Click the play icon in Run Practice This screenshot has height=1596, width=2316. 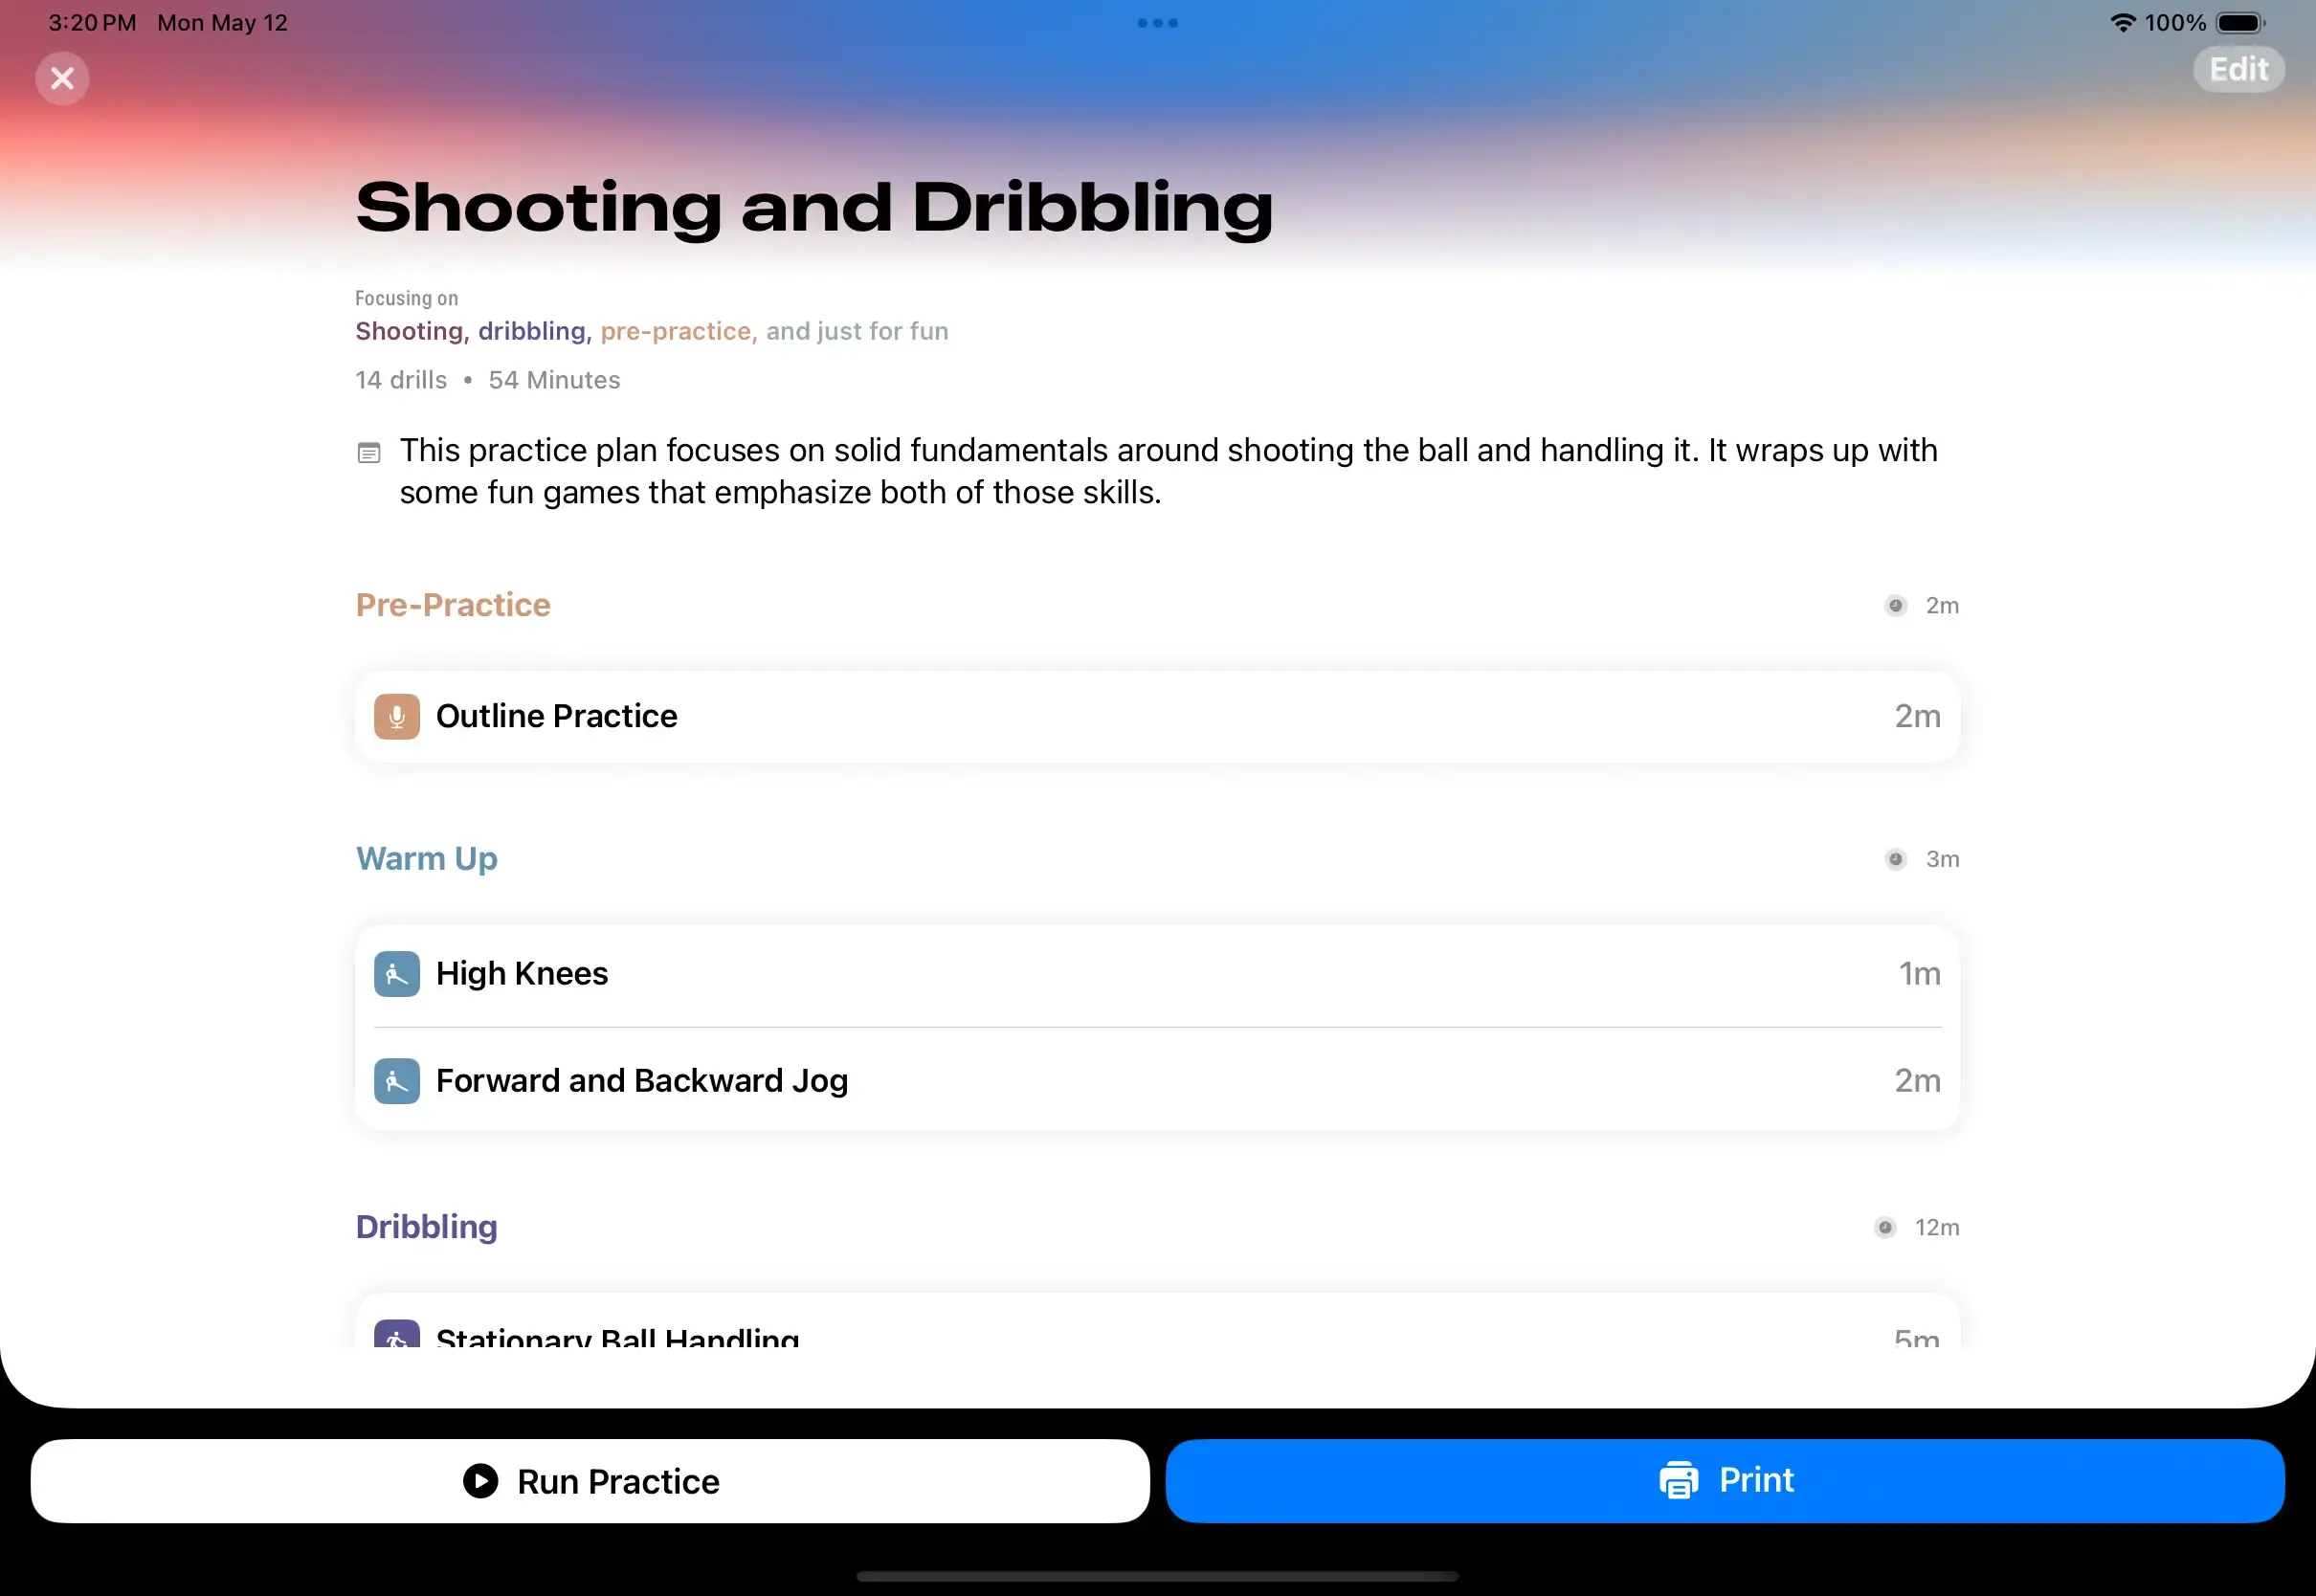pos(480,1481)
